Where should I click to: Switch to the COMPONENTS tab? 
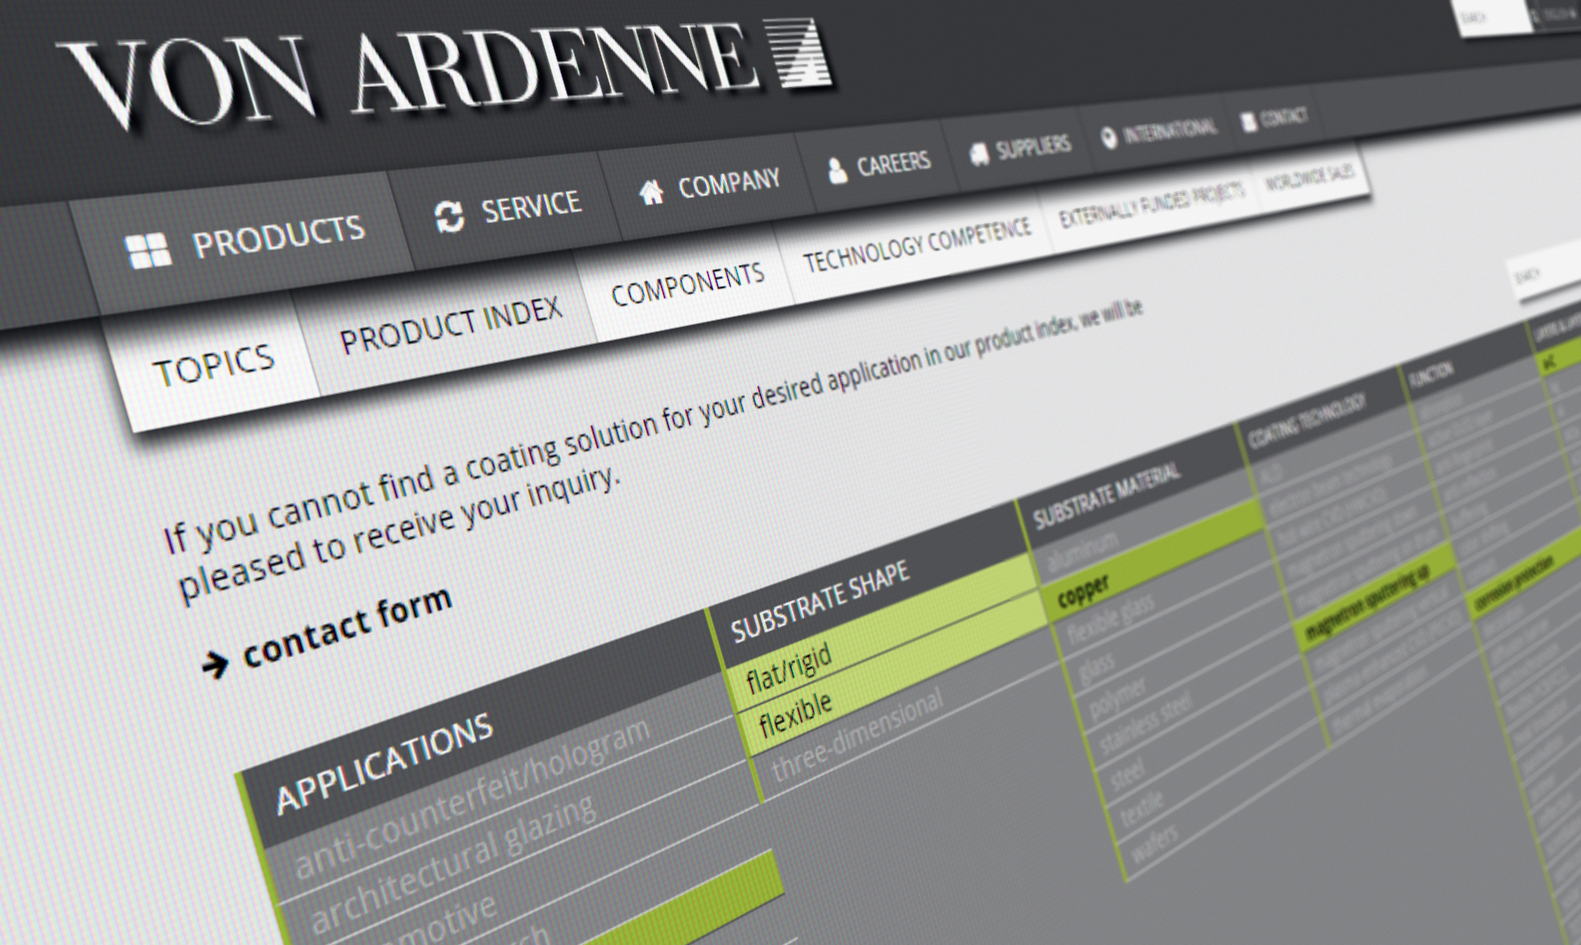[x=687, y=285]
